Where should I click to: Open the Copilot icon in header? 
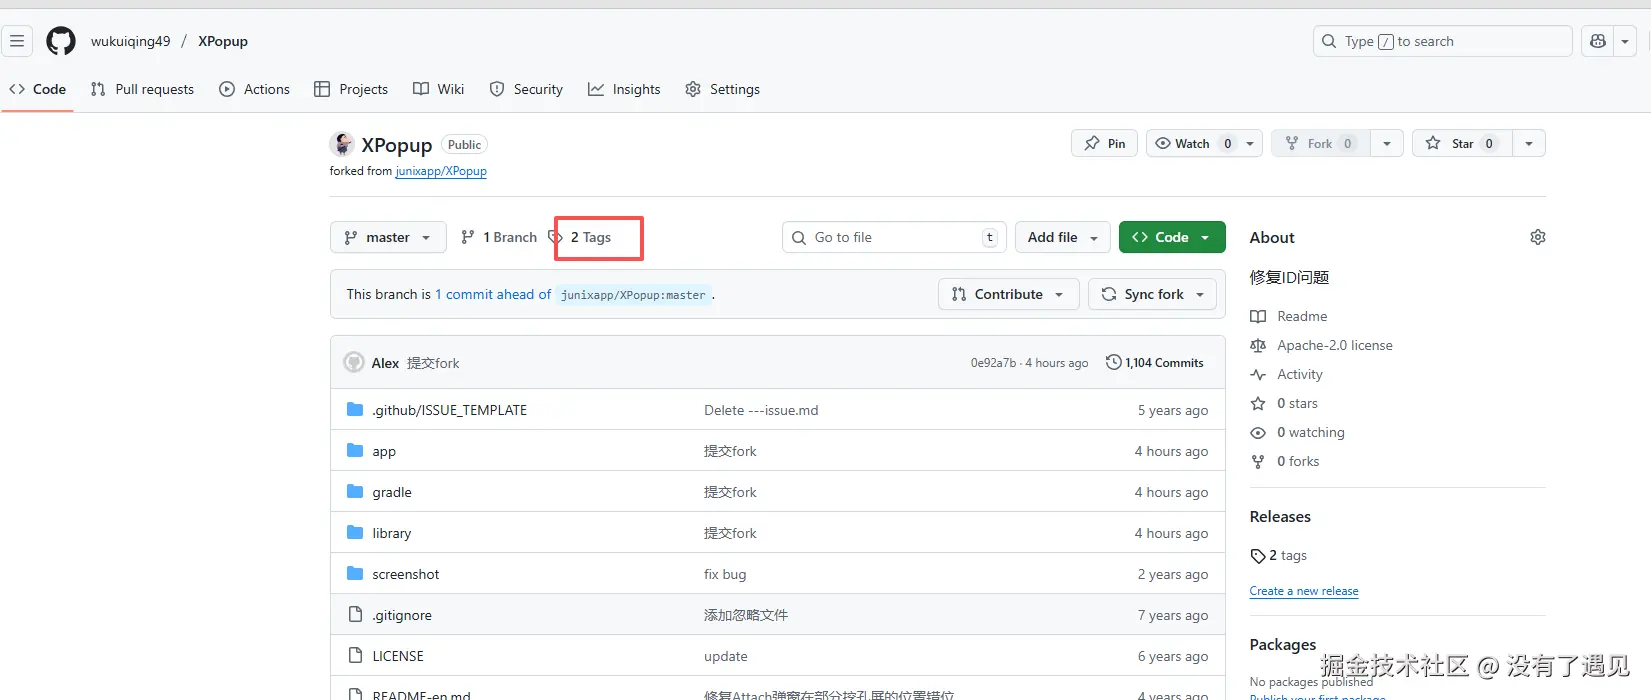point(1598,41)
